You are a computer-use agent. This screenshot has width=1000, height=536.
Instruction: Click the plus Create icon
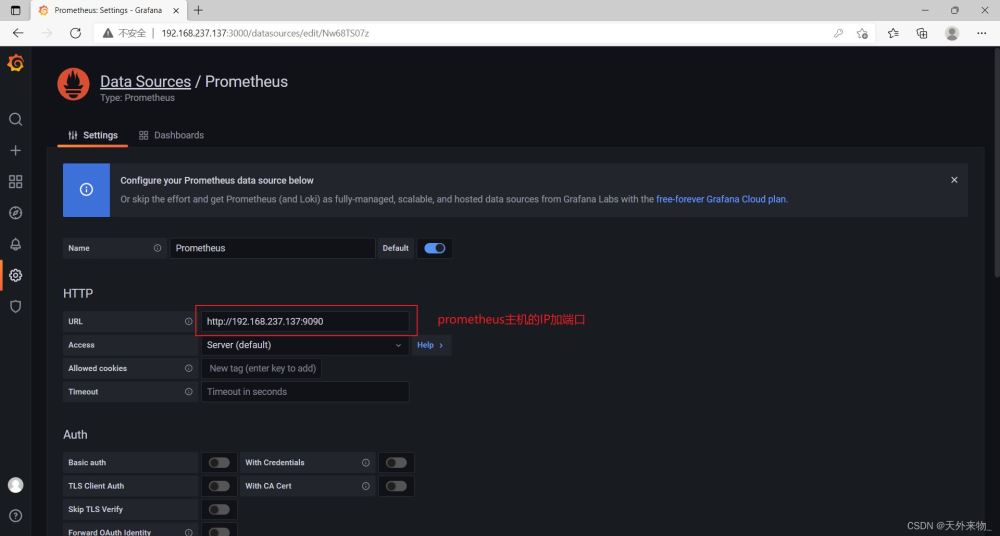click(15, 150)
